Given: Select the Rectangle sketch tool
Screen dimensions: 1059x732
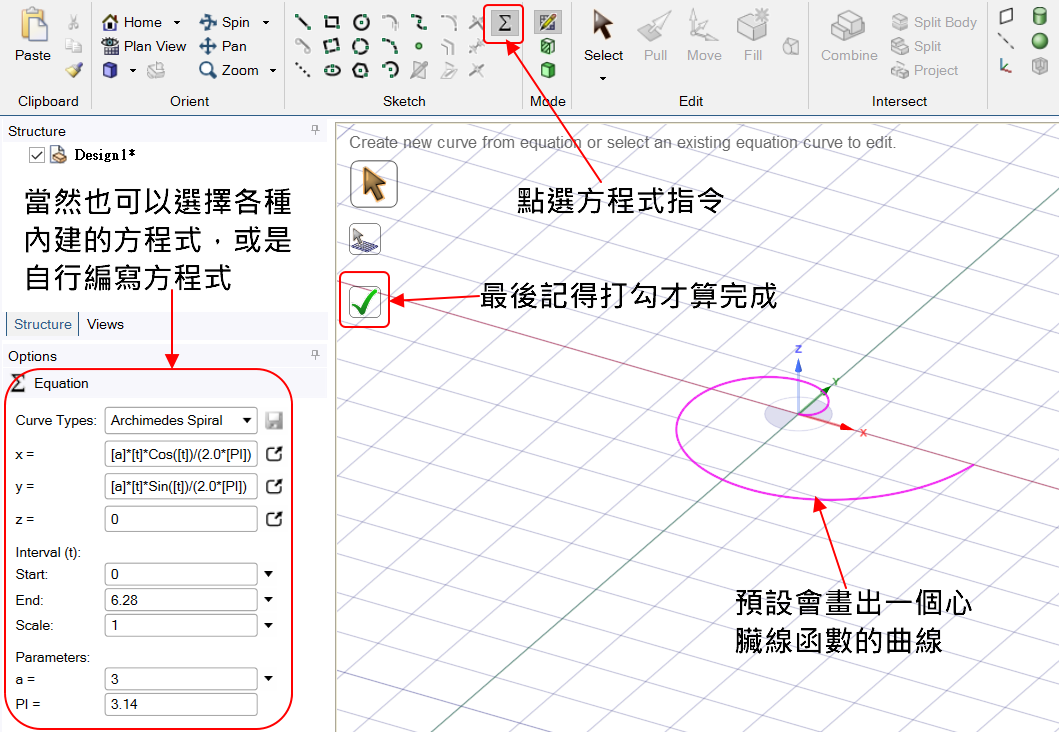Looking at the screenshot, I should (x=332, y=22).
